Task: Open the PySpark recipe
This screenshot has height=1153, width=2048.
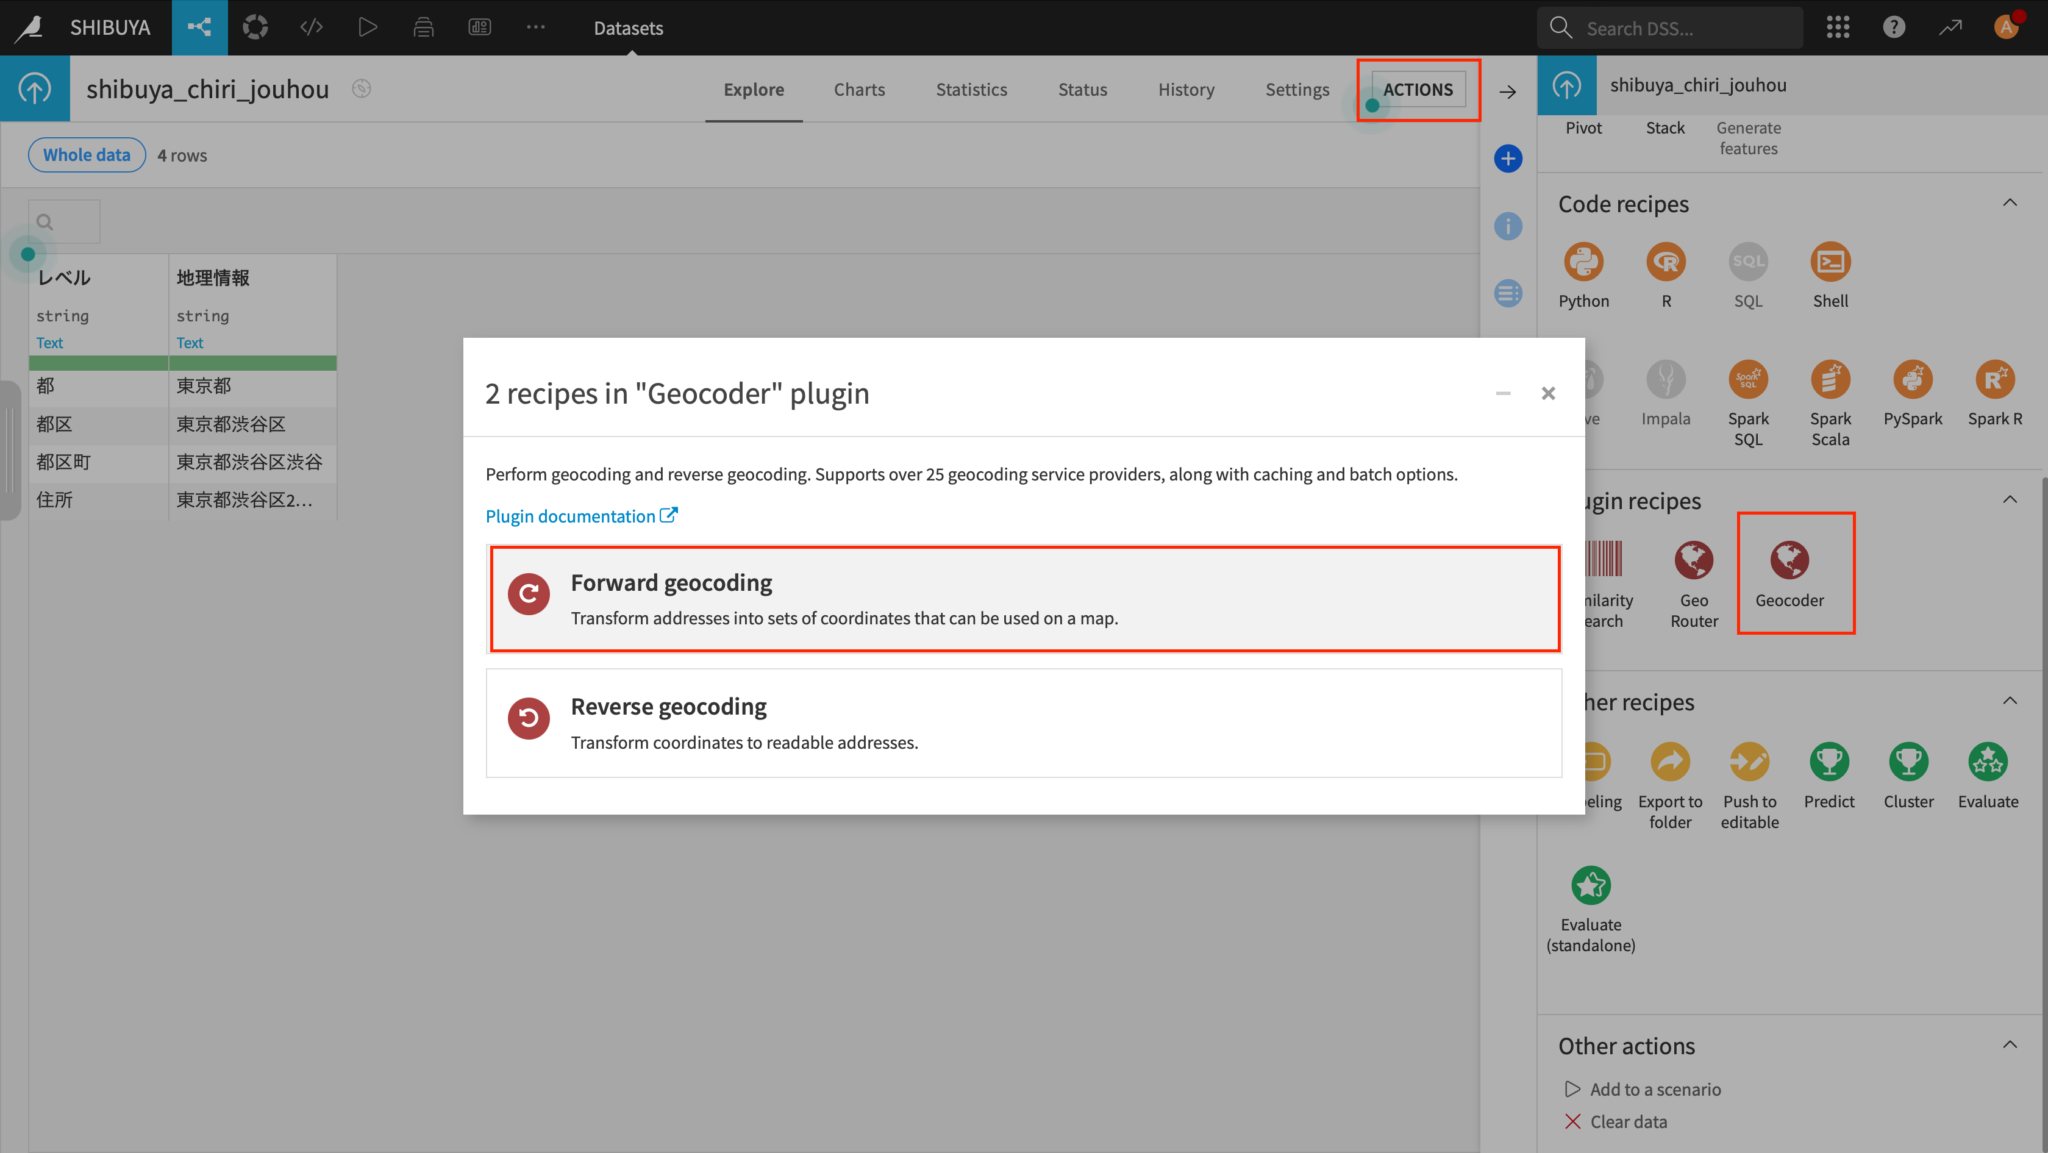Action: coord(1912,380)
